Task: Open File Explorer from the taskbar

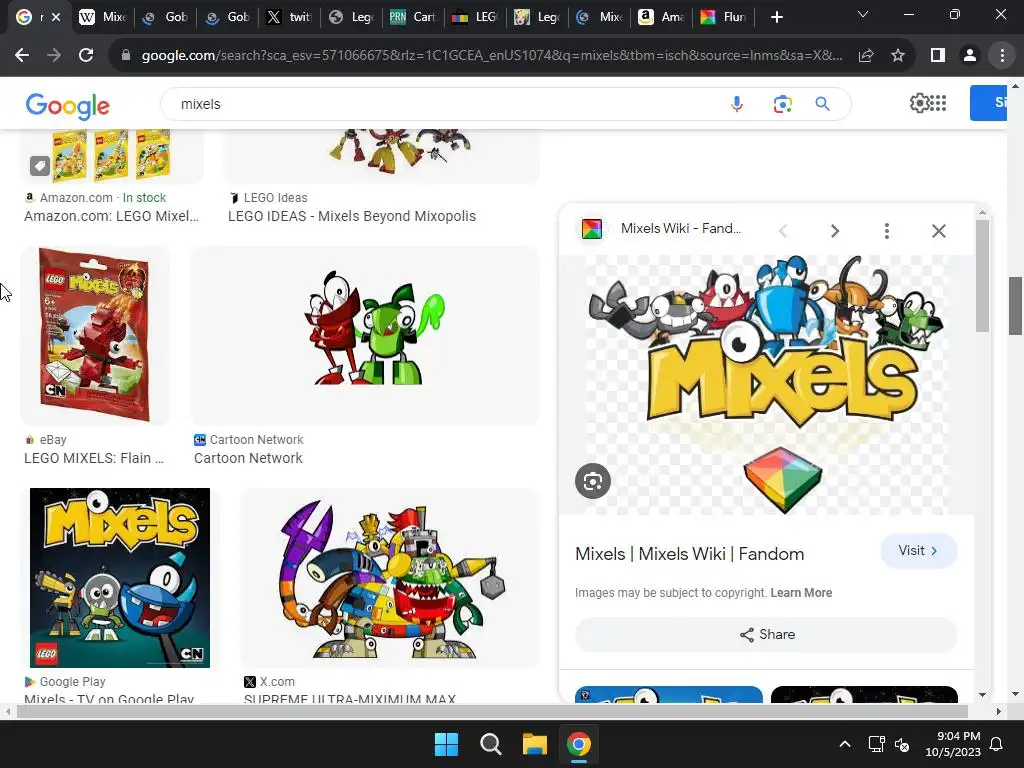Action: (x=534, y=744)
